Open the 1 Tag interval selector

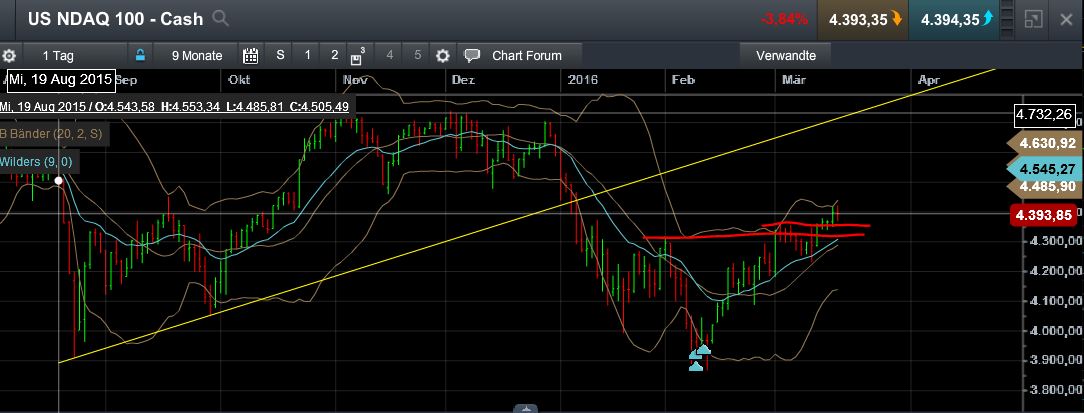(58, 55)
